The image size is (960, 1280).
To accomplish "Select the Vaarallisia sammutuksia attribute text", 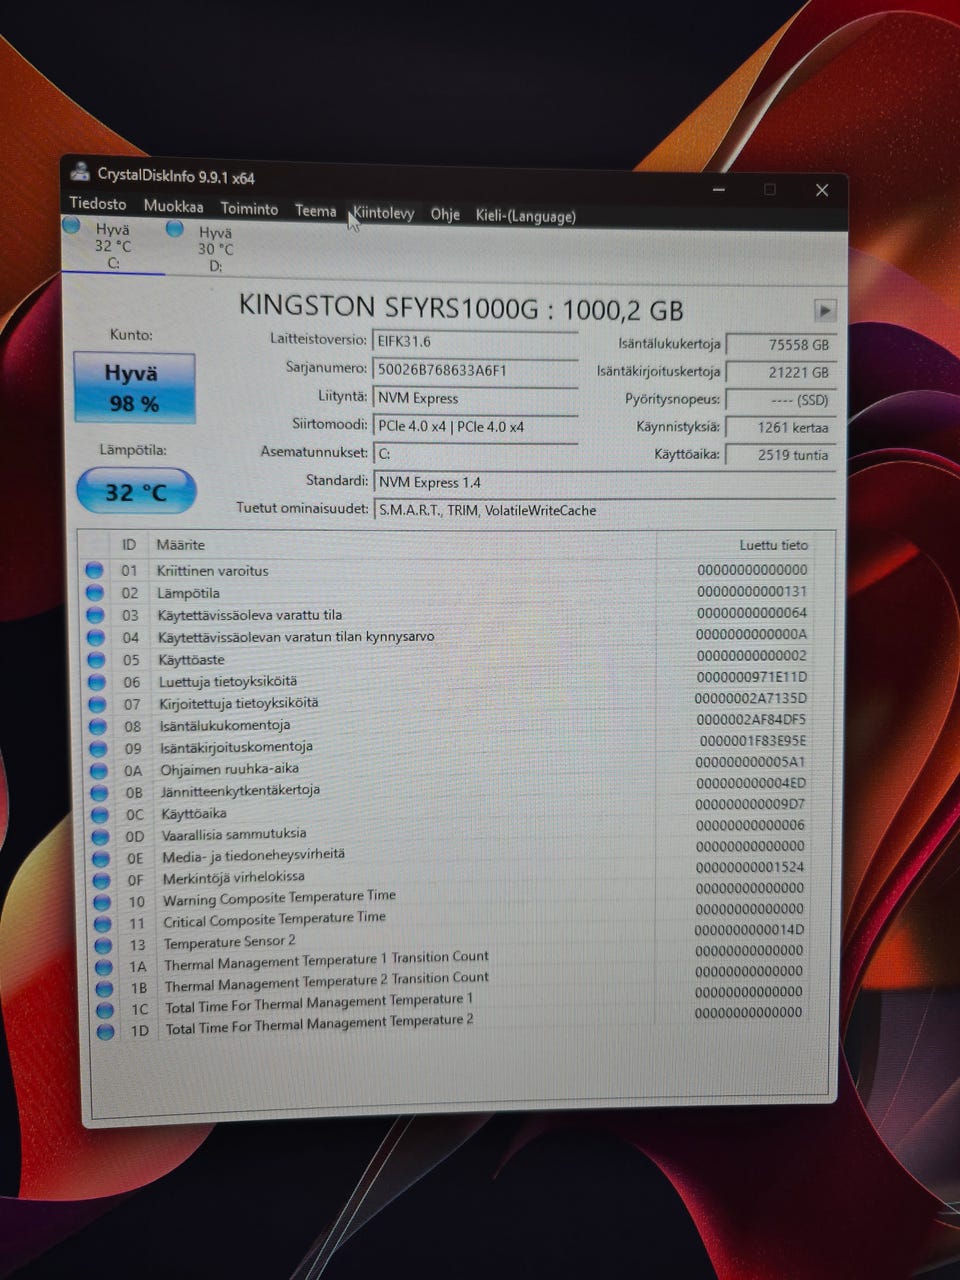I will (x=234, y=834).
